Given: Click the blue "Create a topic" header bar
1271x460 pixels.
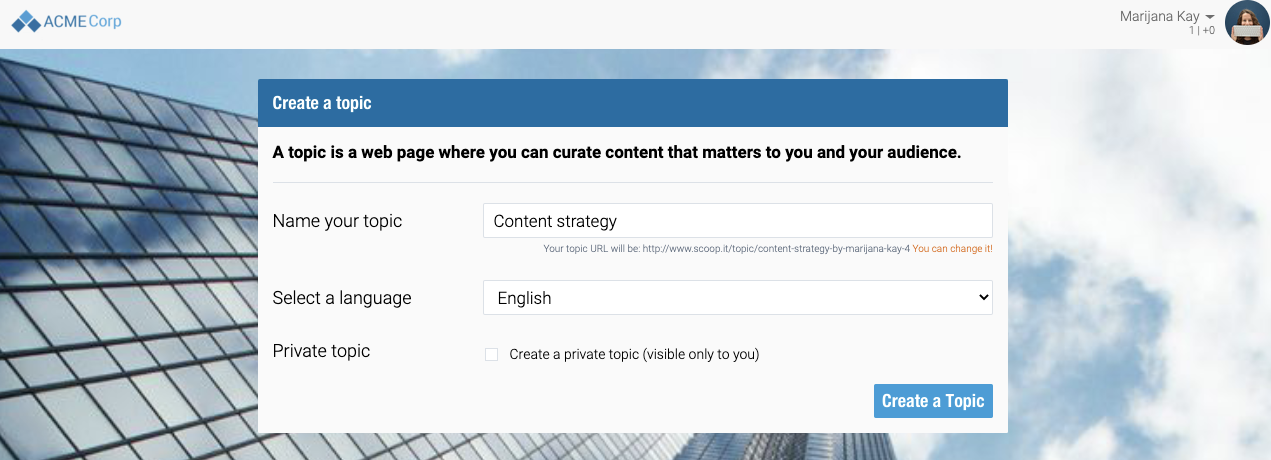Looking at the screenshot, I should coord(632,103).
